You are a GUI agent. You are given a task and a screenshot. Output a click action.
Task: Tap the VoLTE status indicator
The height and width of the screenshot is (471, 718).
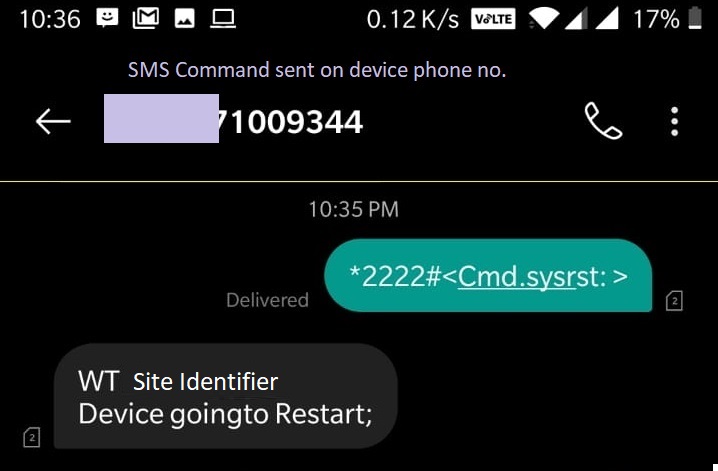click(x=493, y=19)
